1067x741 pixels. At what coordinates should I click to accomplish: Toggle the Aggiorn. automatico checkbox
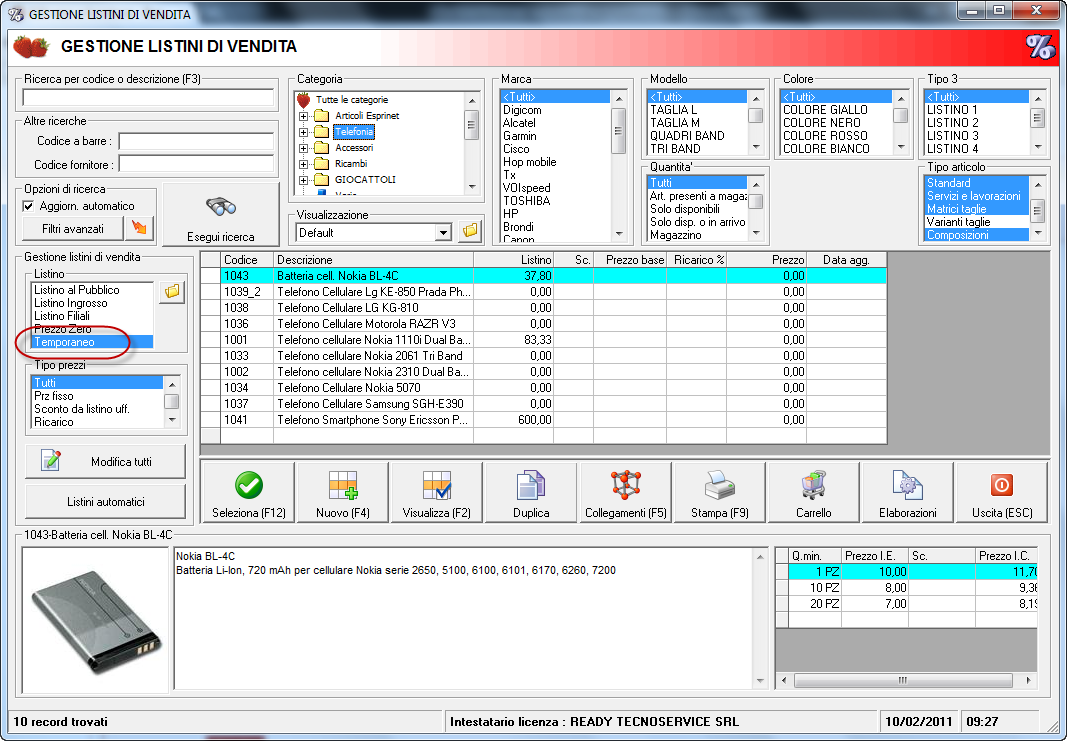pos(29,206)
